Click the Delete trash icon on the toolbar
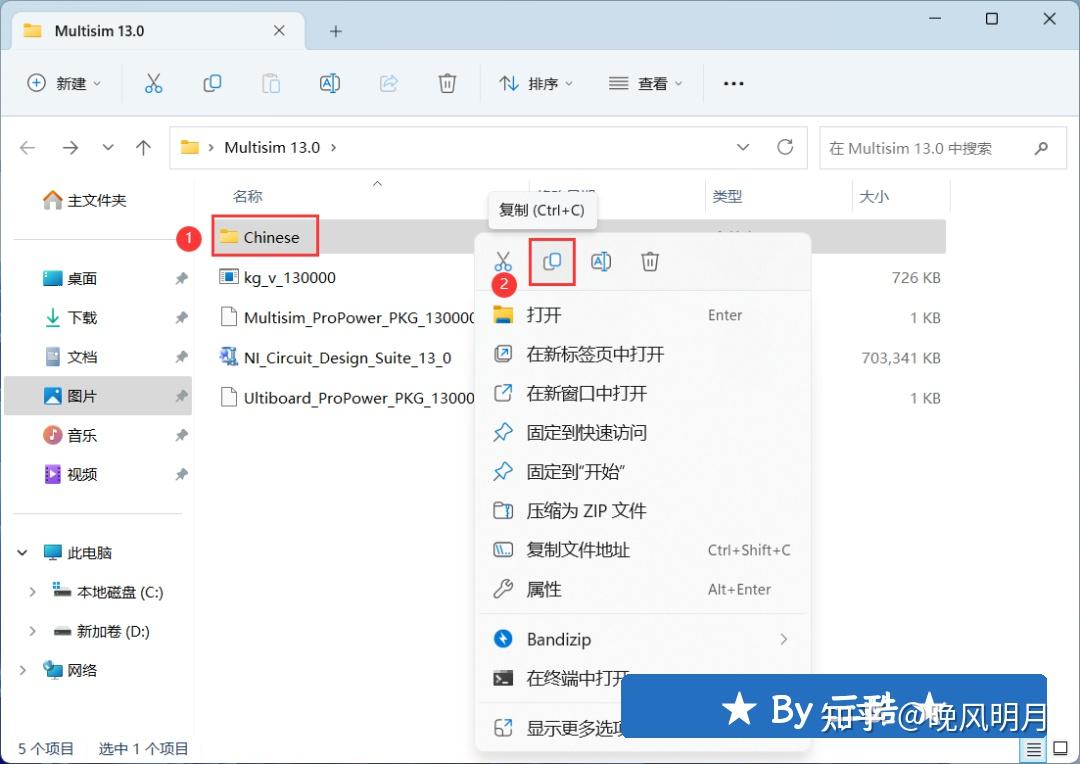This screenshot has height=764, width=1080. pos(447,83)
